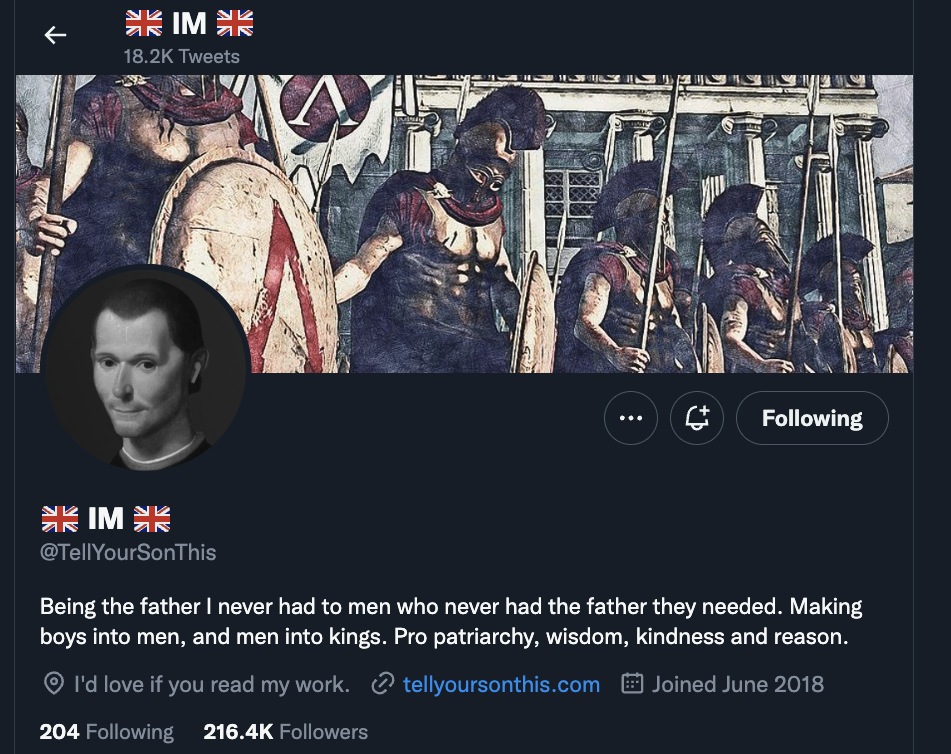951x754 pixels.
Task: Open the three-dots more options menu
Action: (x=631, y=418)
